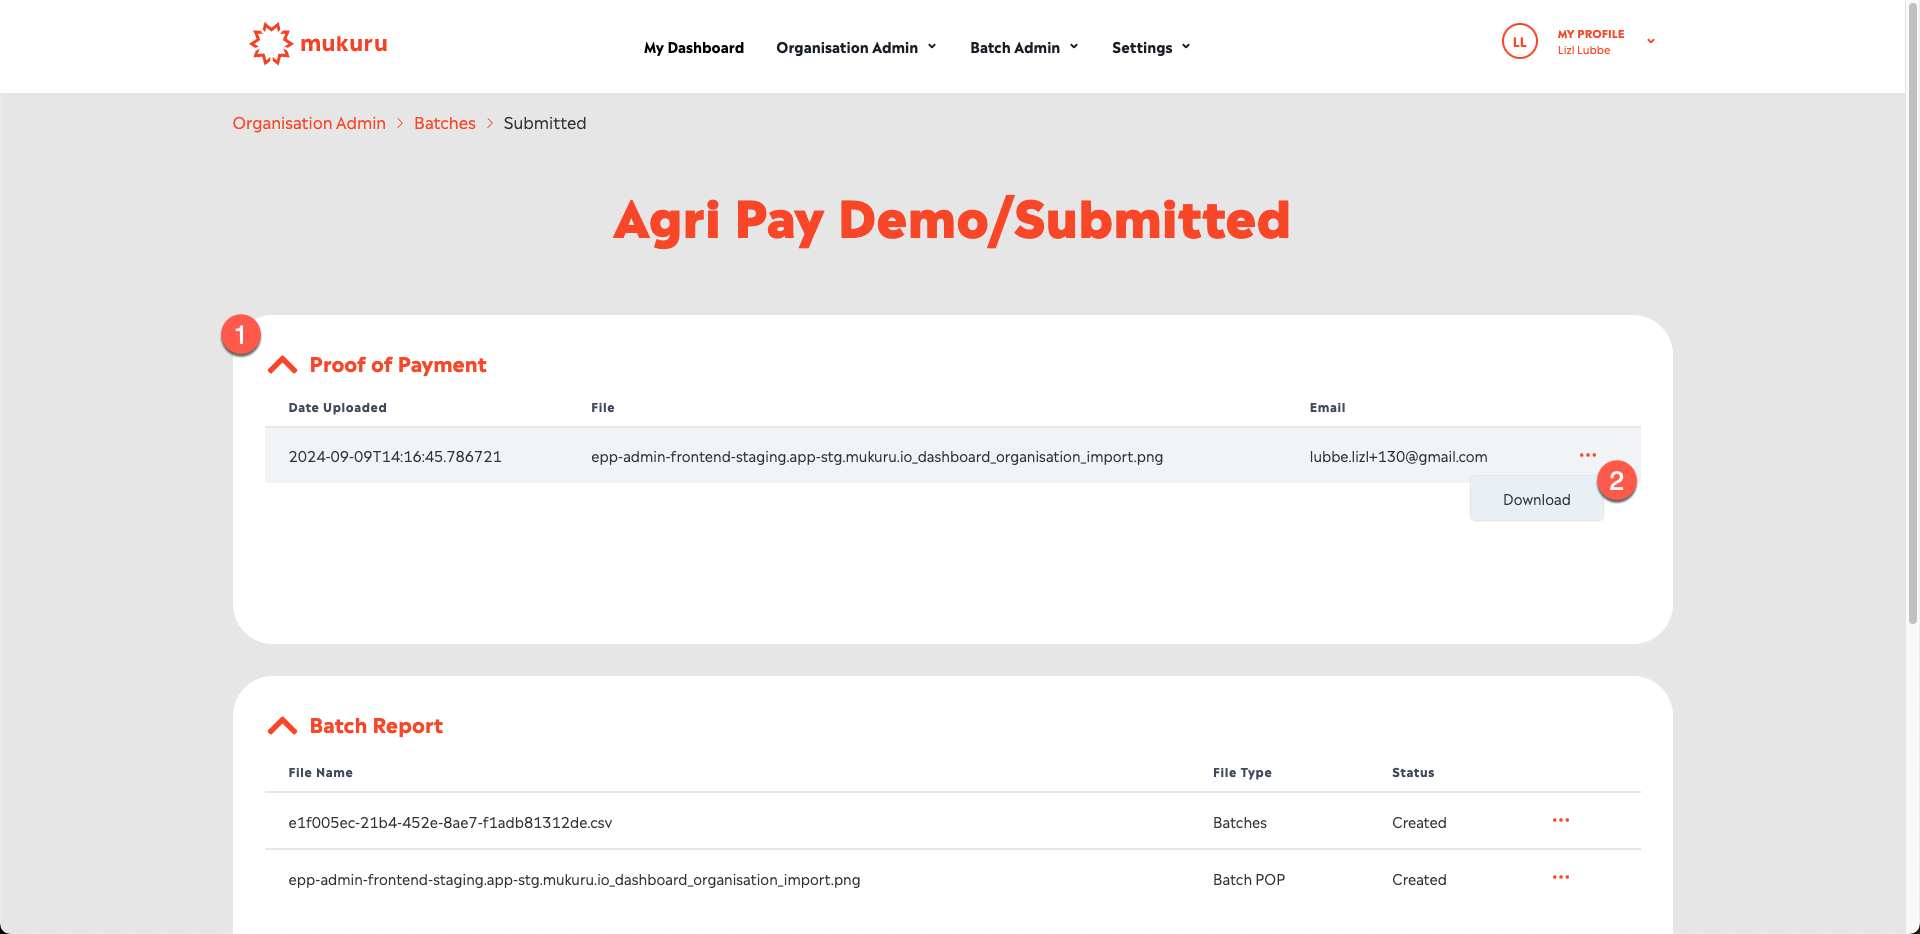Expand the My Profile dropdown arrow
The image size is (1920, 934).
pyautogui.click(x=1651, y=42)
